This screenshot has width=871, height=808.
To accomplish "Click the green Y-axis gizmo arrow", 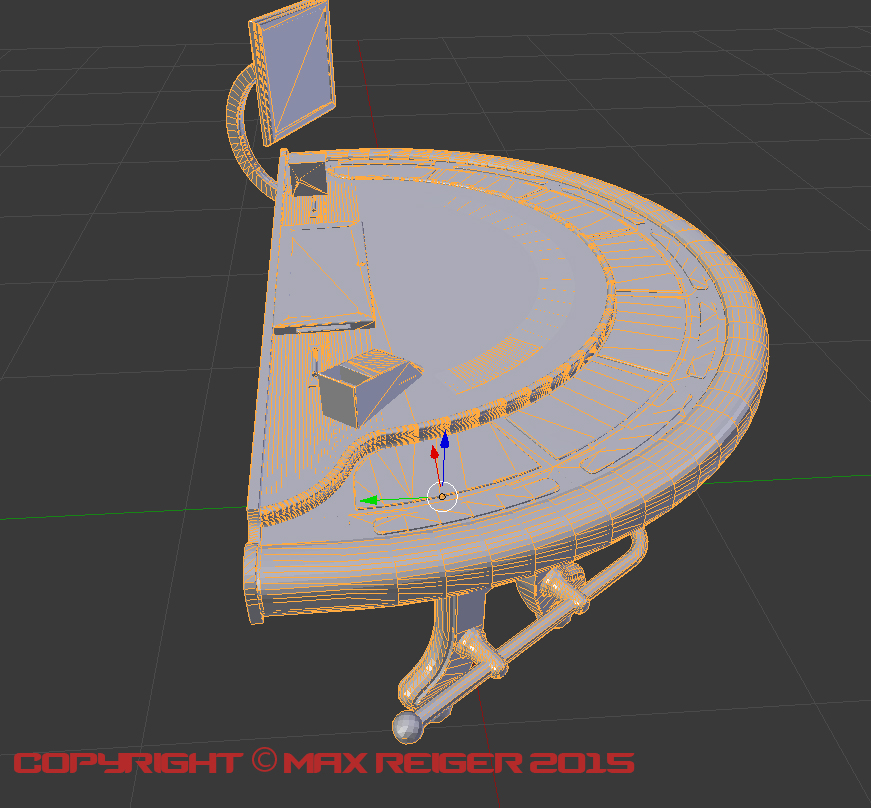I will coord(369,501).
